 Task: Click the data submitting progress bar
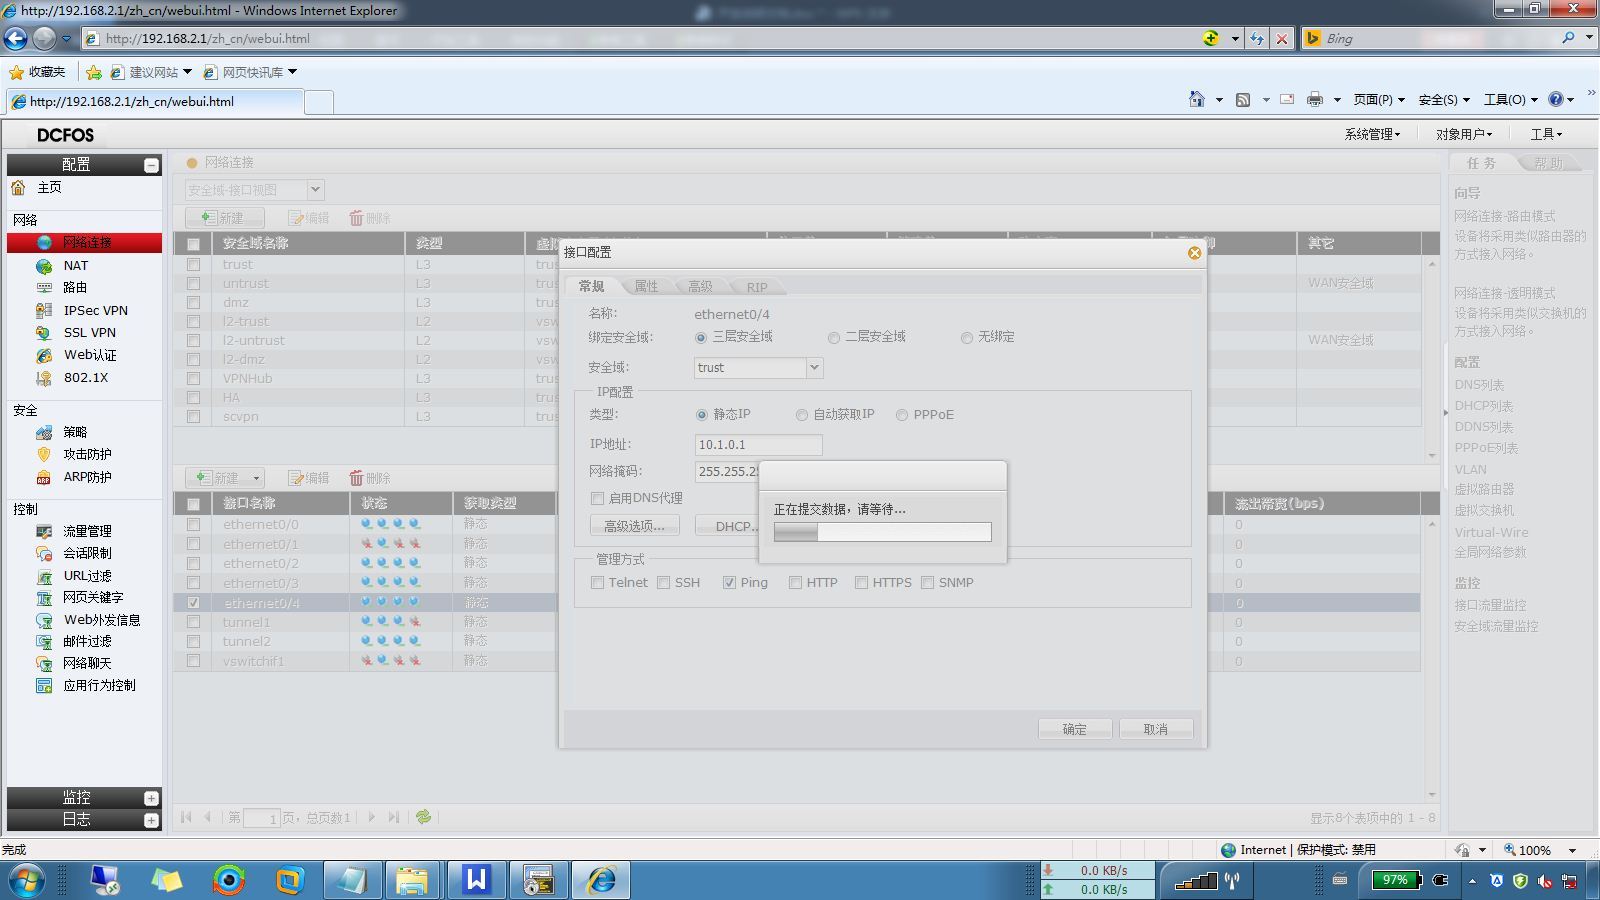pyautogui.click(x=883, y=533)
